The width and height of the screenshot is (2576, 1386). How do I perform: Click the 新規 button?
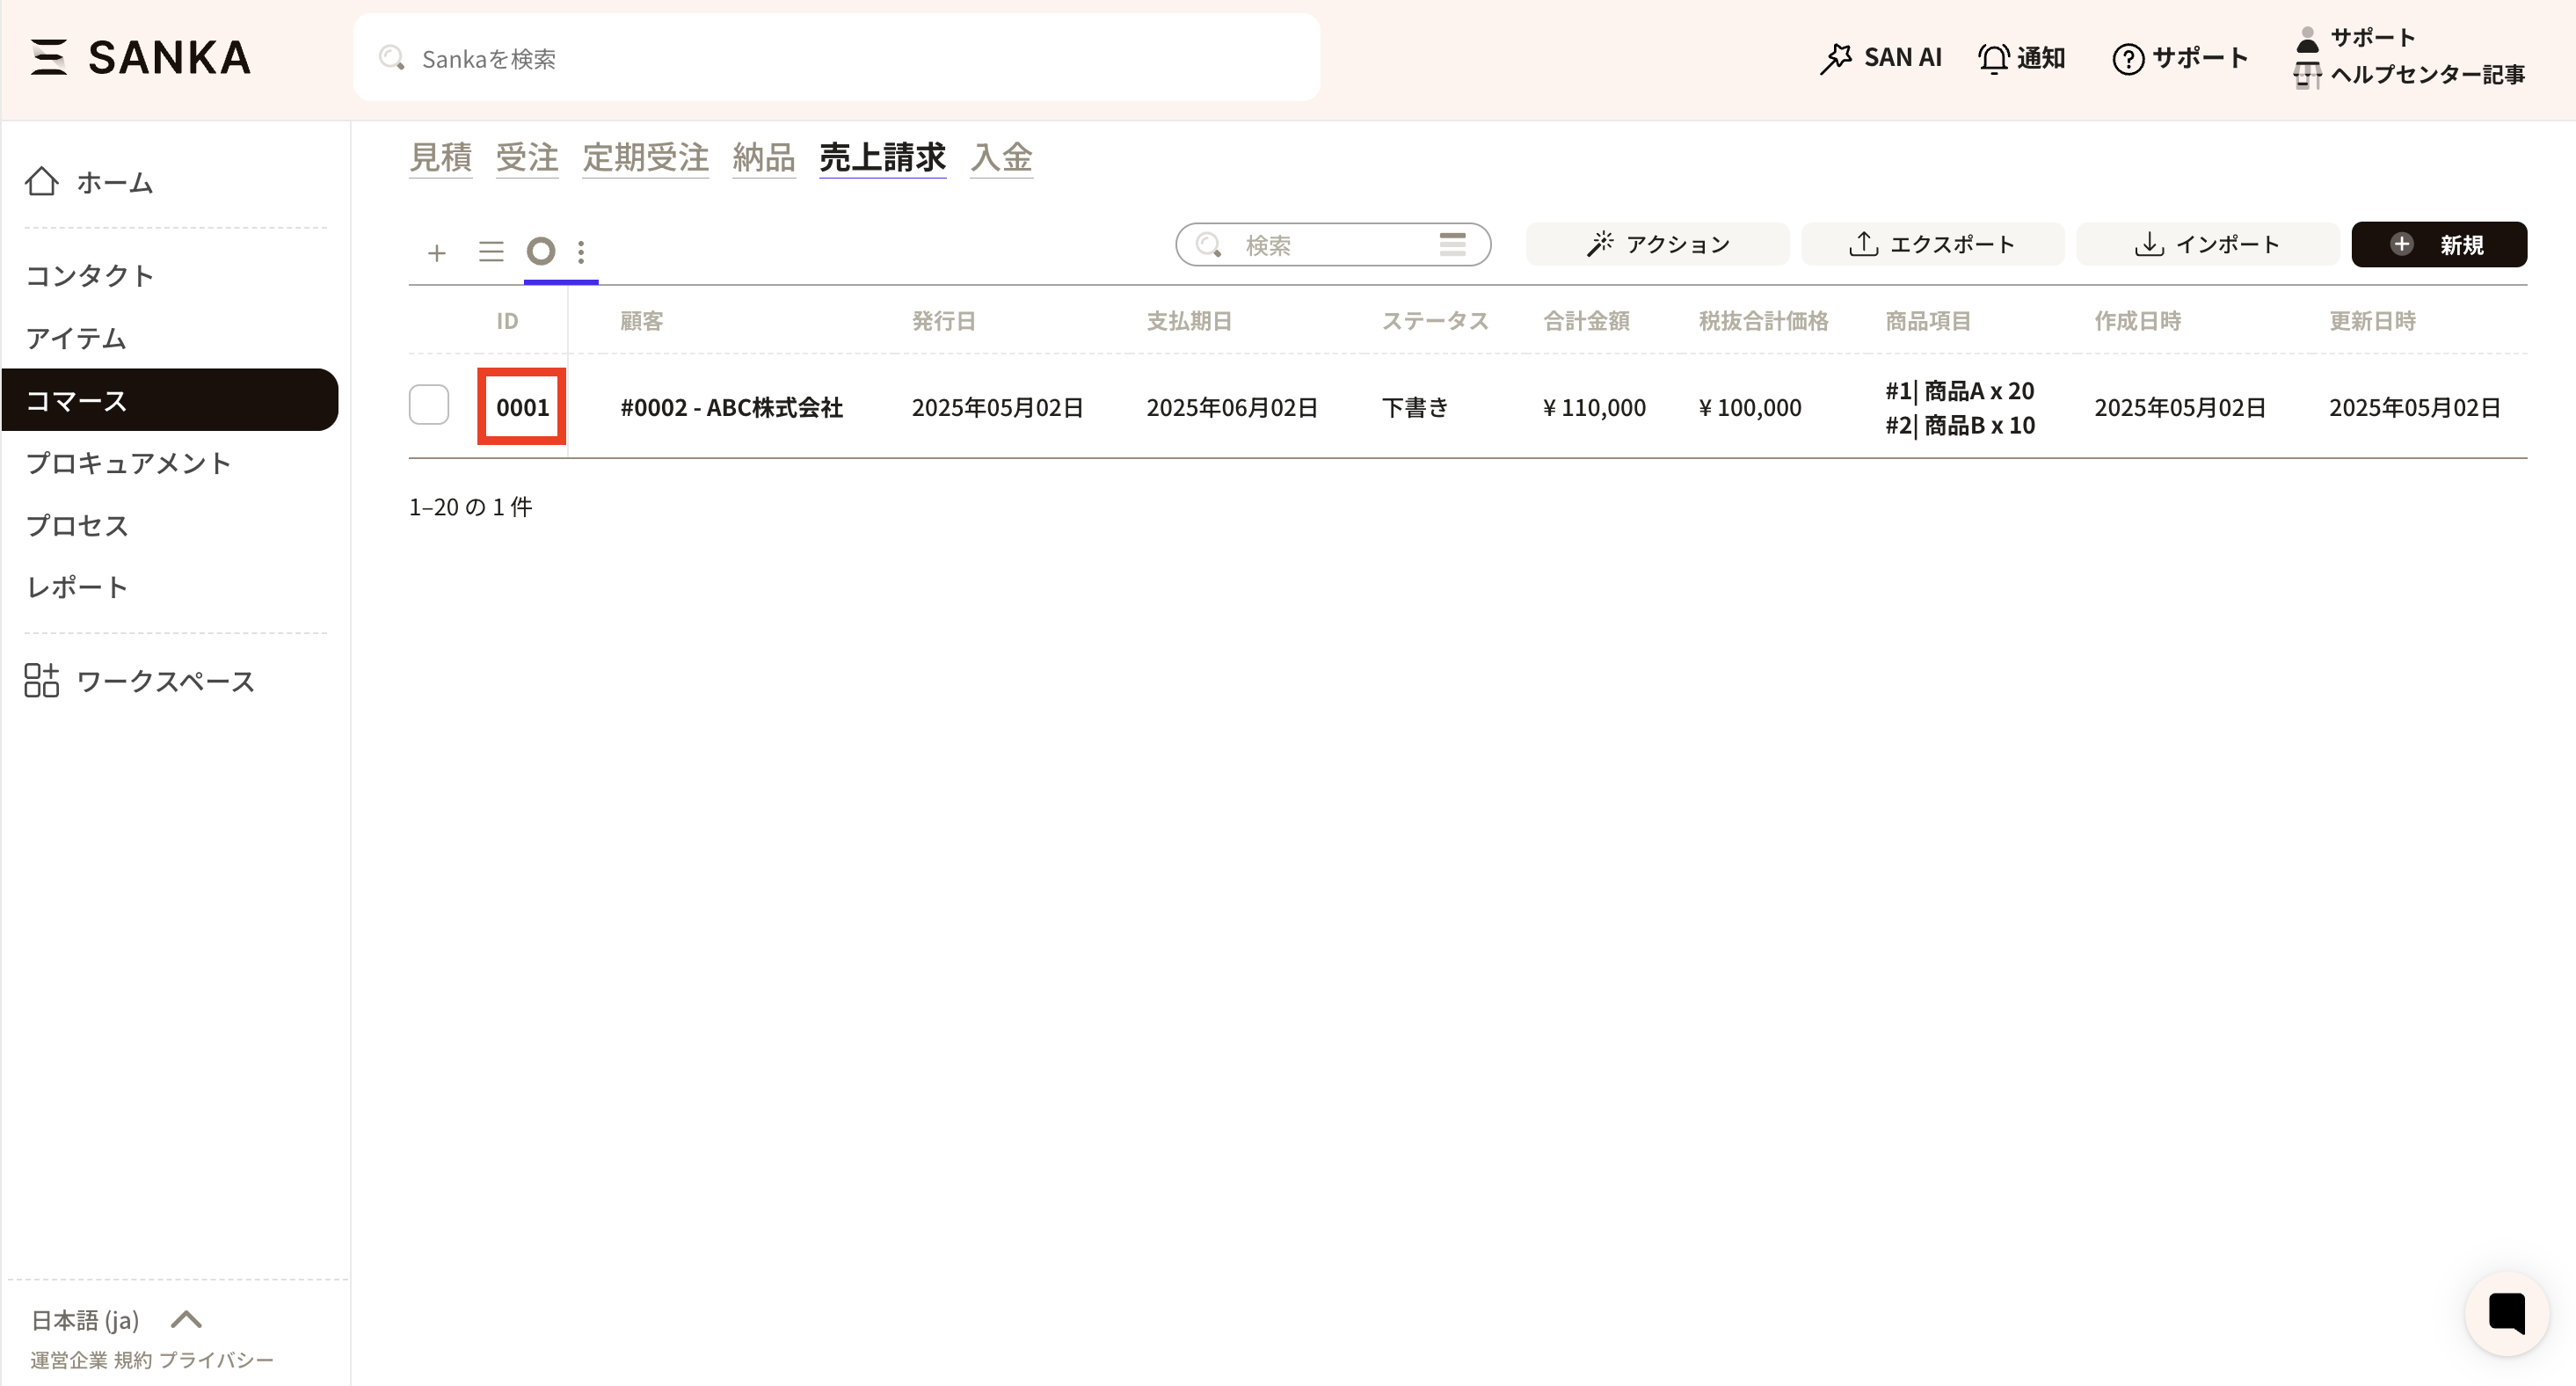pos(2438,244)
